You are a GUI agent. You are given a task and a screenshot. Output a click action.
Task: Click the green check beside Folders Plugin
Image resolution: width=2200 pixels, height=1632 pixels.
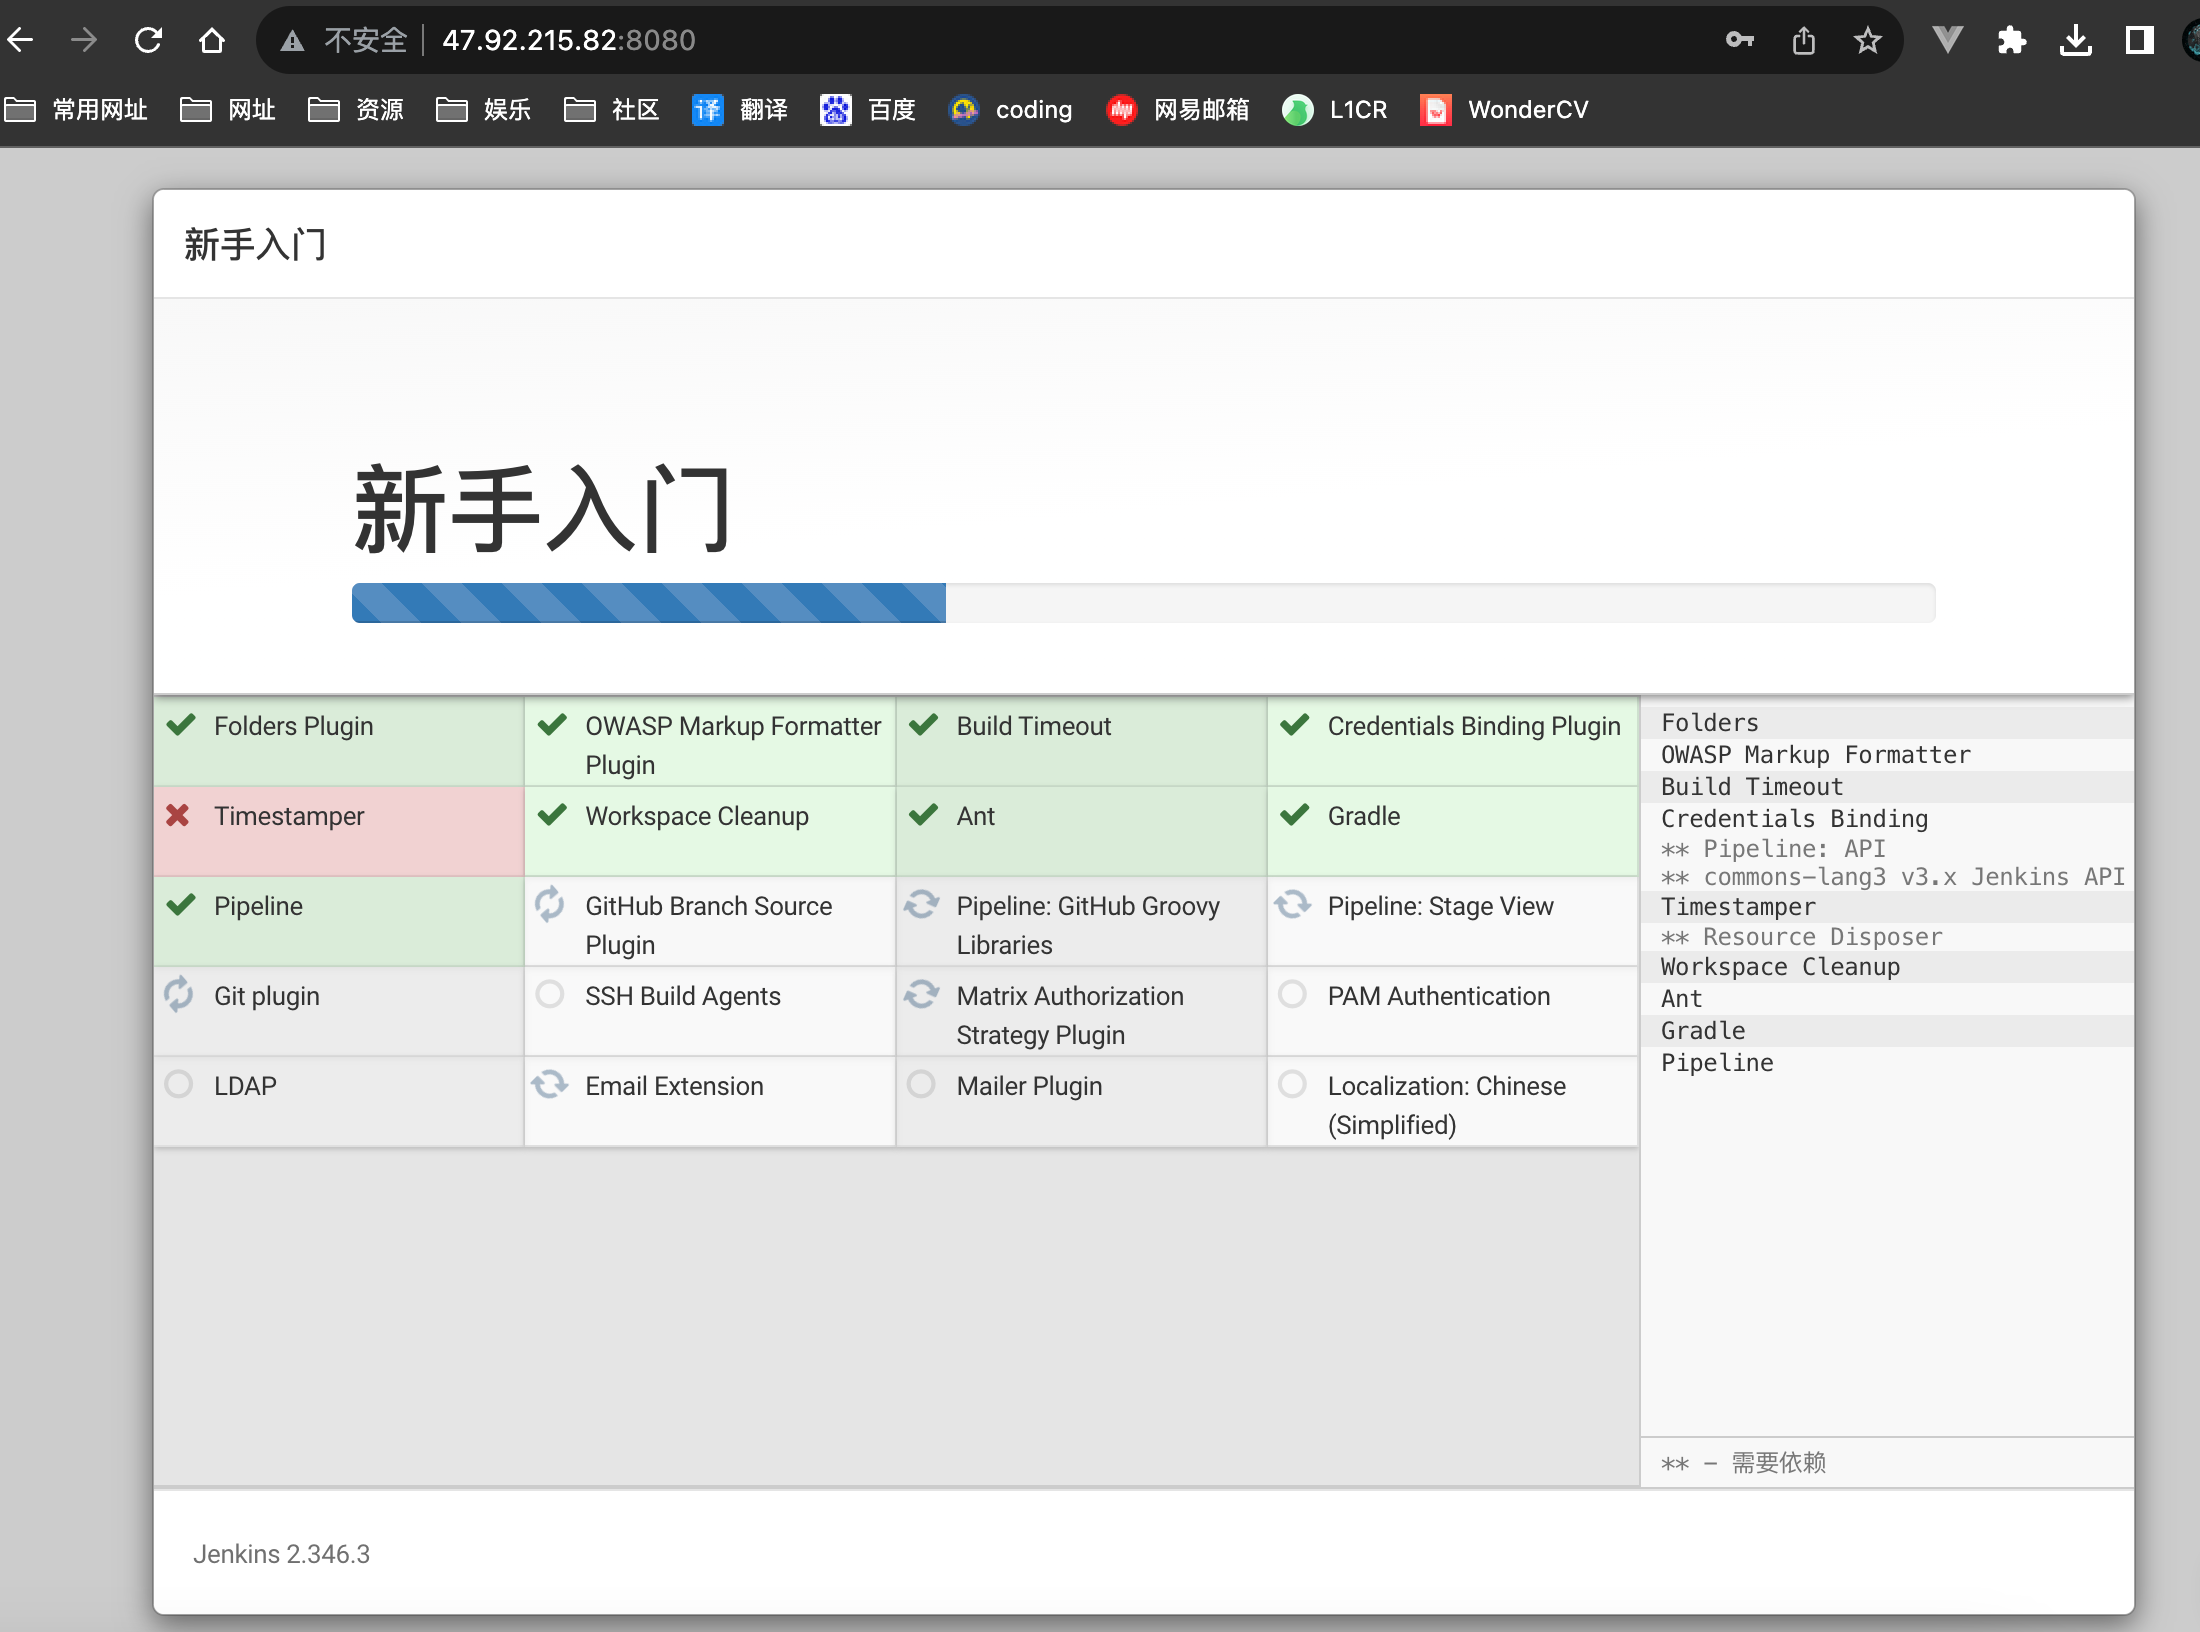tap(181, 725)
